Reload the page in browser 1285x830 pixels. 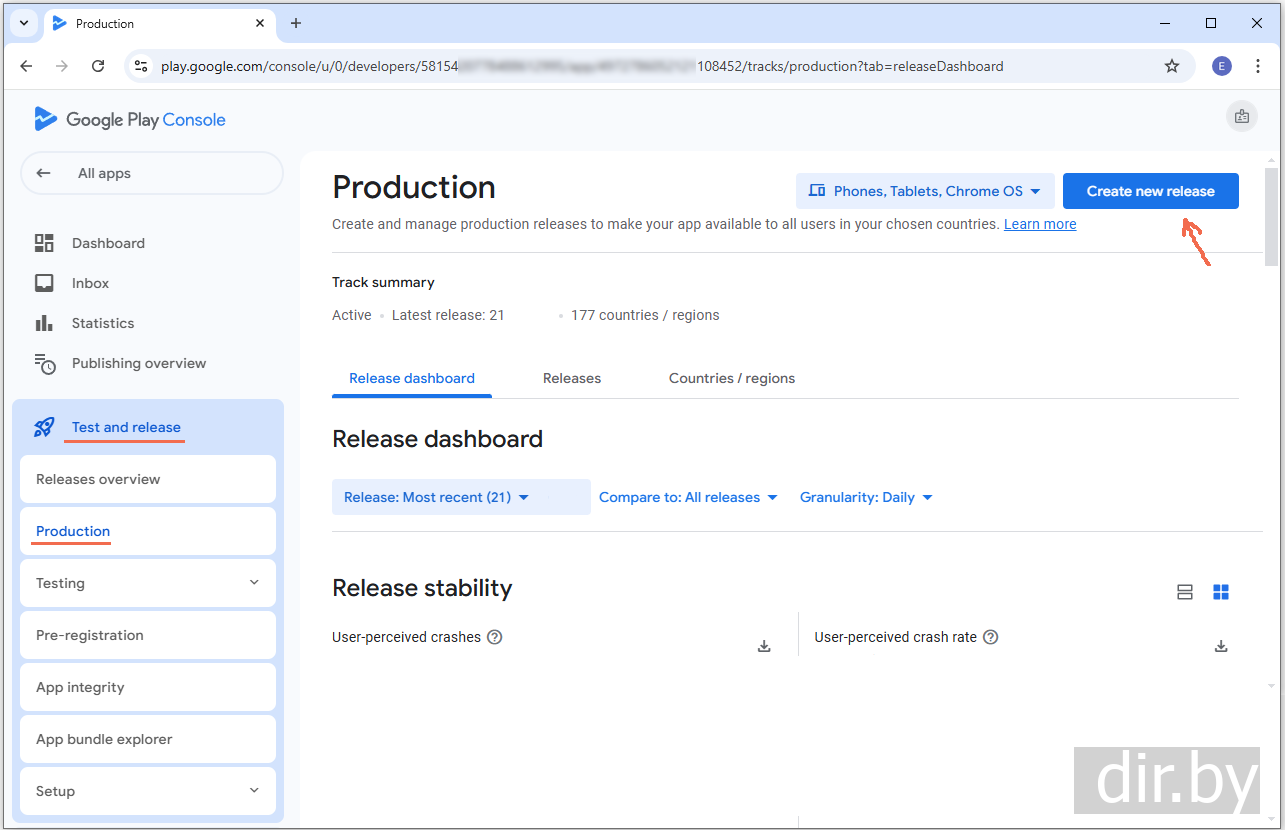click(98, 66)
